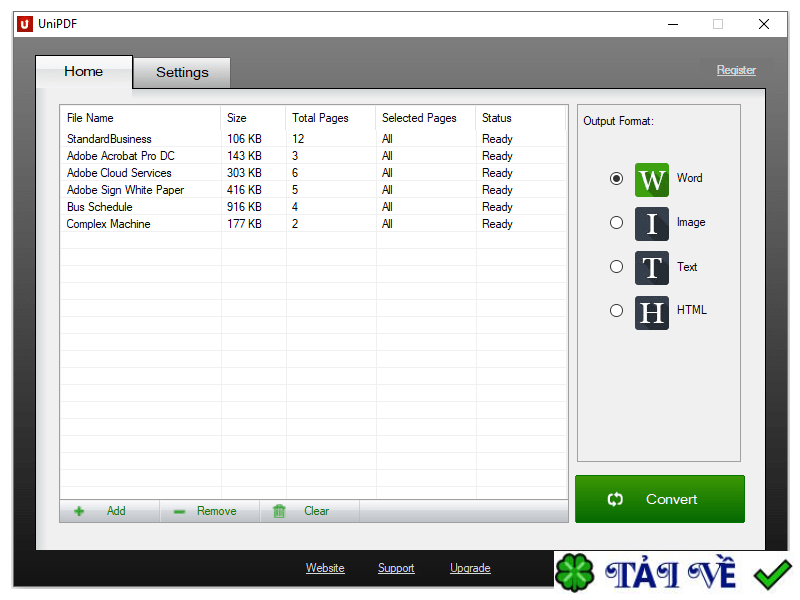Click the Clear button label text

tap(317, 511)
